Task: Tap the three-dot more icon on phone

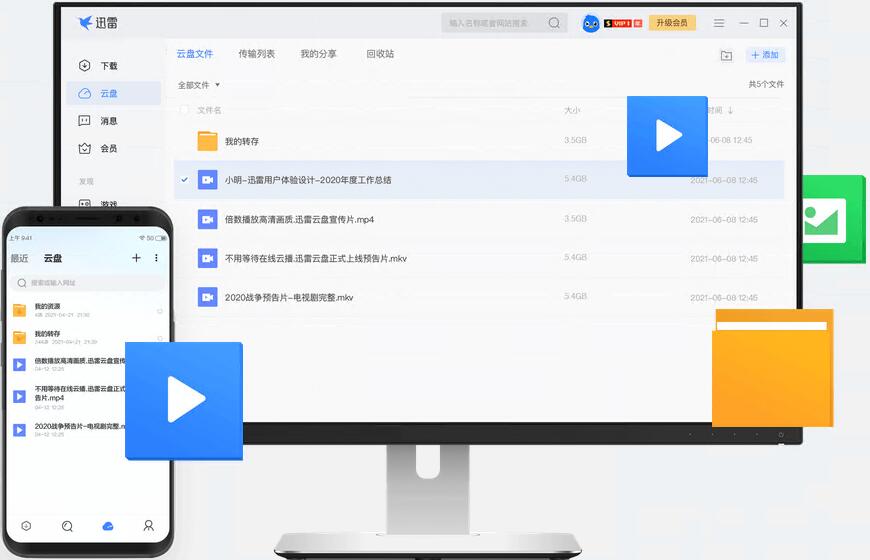Action: [156, 258]
